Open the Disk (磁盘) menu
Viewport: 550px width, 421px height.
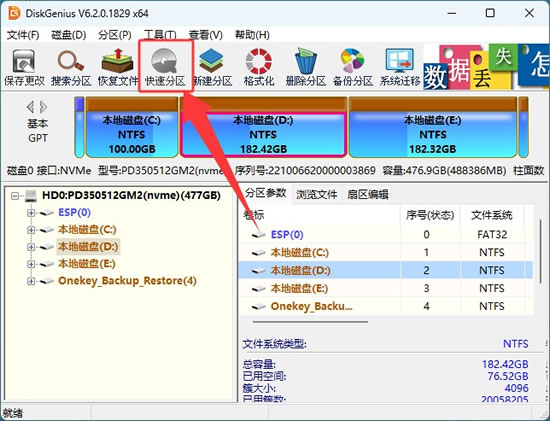68,35
